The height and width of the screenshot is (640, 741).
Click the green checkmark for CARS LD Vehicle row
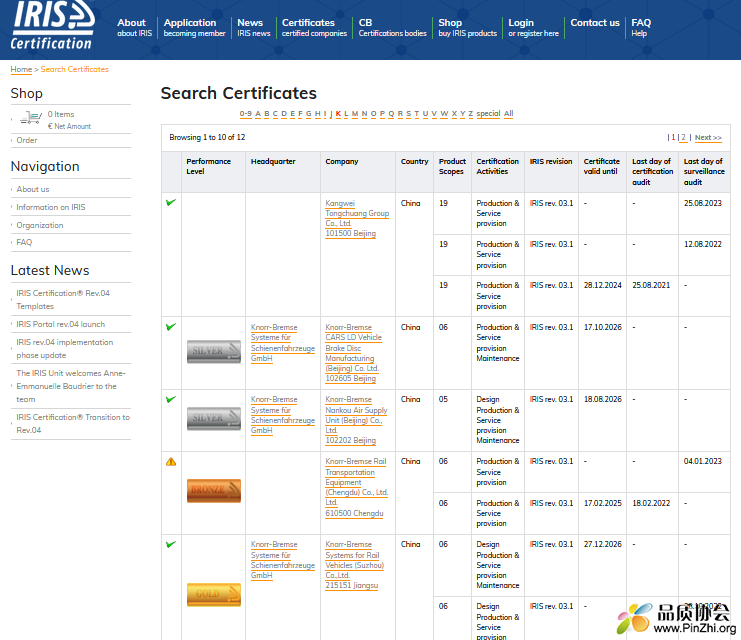[171, 327]
